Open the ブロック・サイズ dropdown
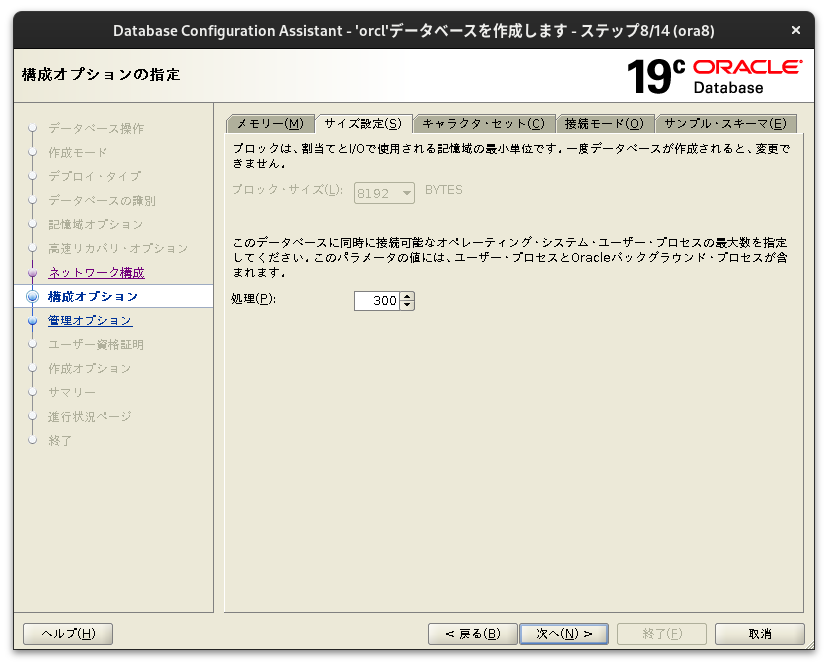Image resolution: width=828 pixels, height=666 pixels. click(x=407, y=192)
